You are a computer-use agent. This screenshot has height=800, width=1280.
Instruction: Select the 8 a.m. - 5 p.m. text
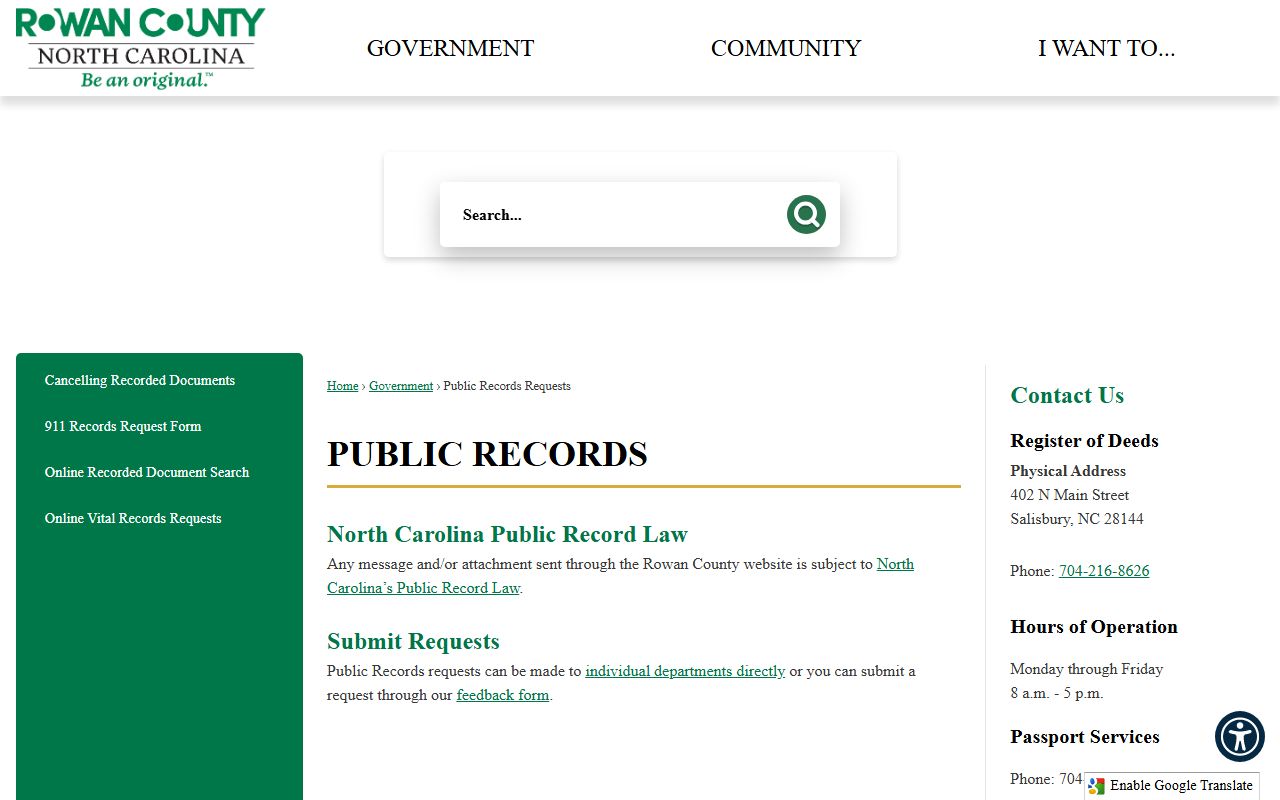[x=1057, y=693]
